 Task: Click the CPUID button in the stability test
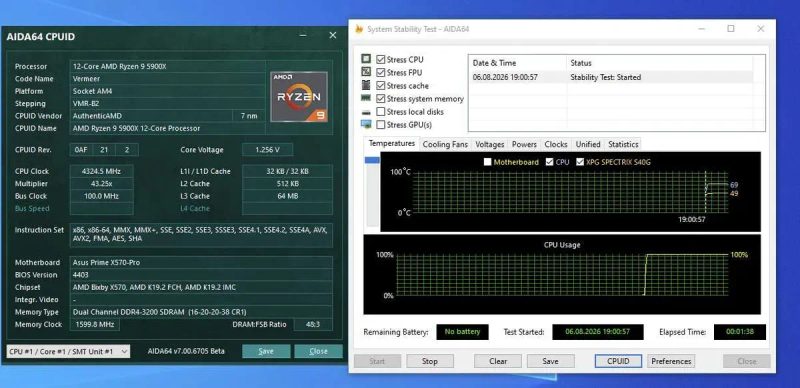(618, 361)
